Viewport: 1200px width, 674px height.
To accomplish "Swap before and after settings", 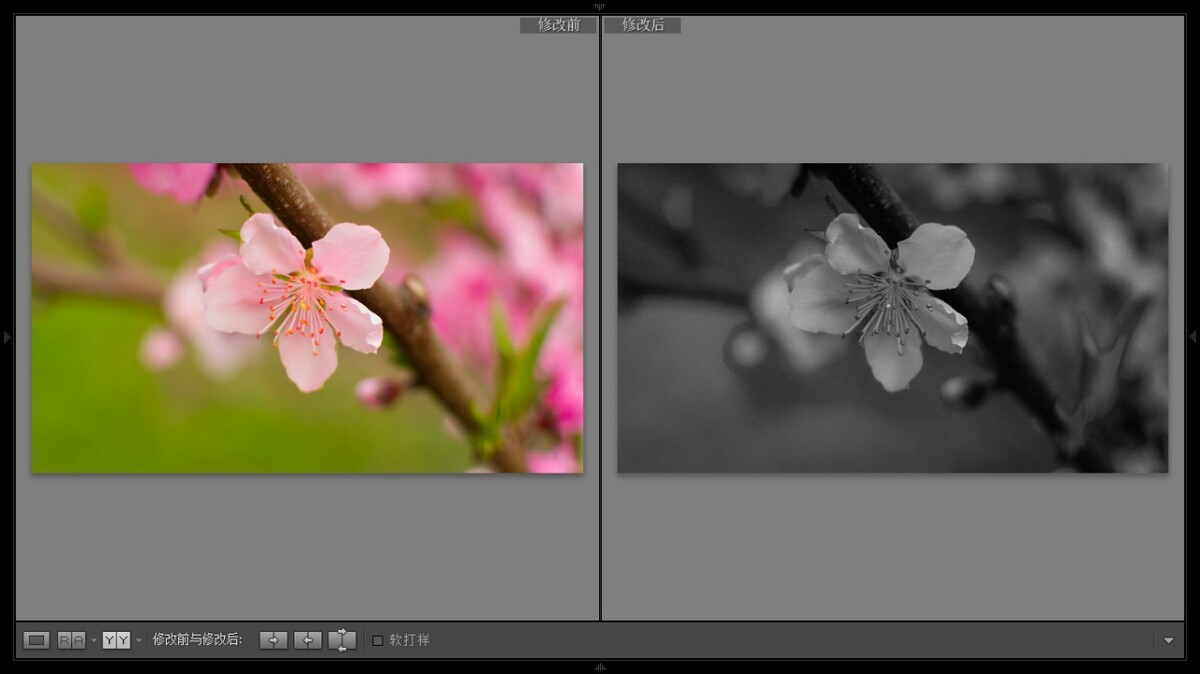I will click(x=342, y=640).
